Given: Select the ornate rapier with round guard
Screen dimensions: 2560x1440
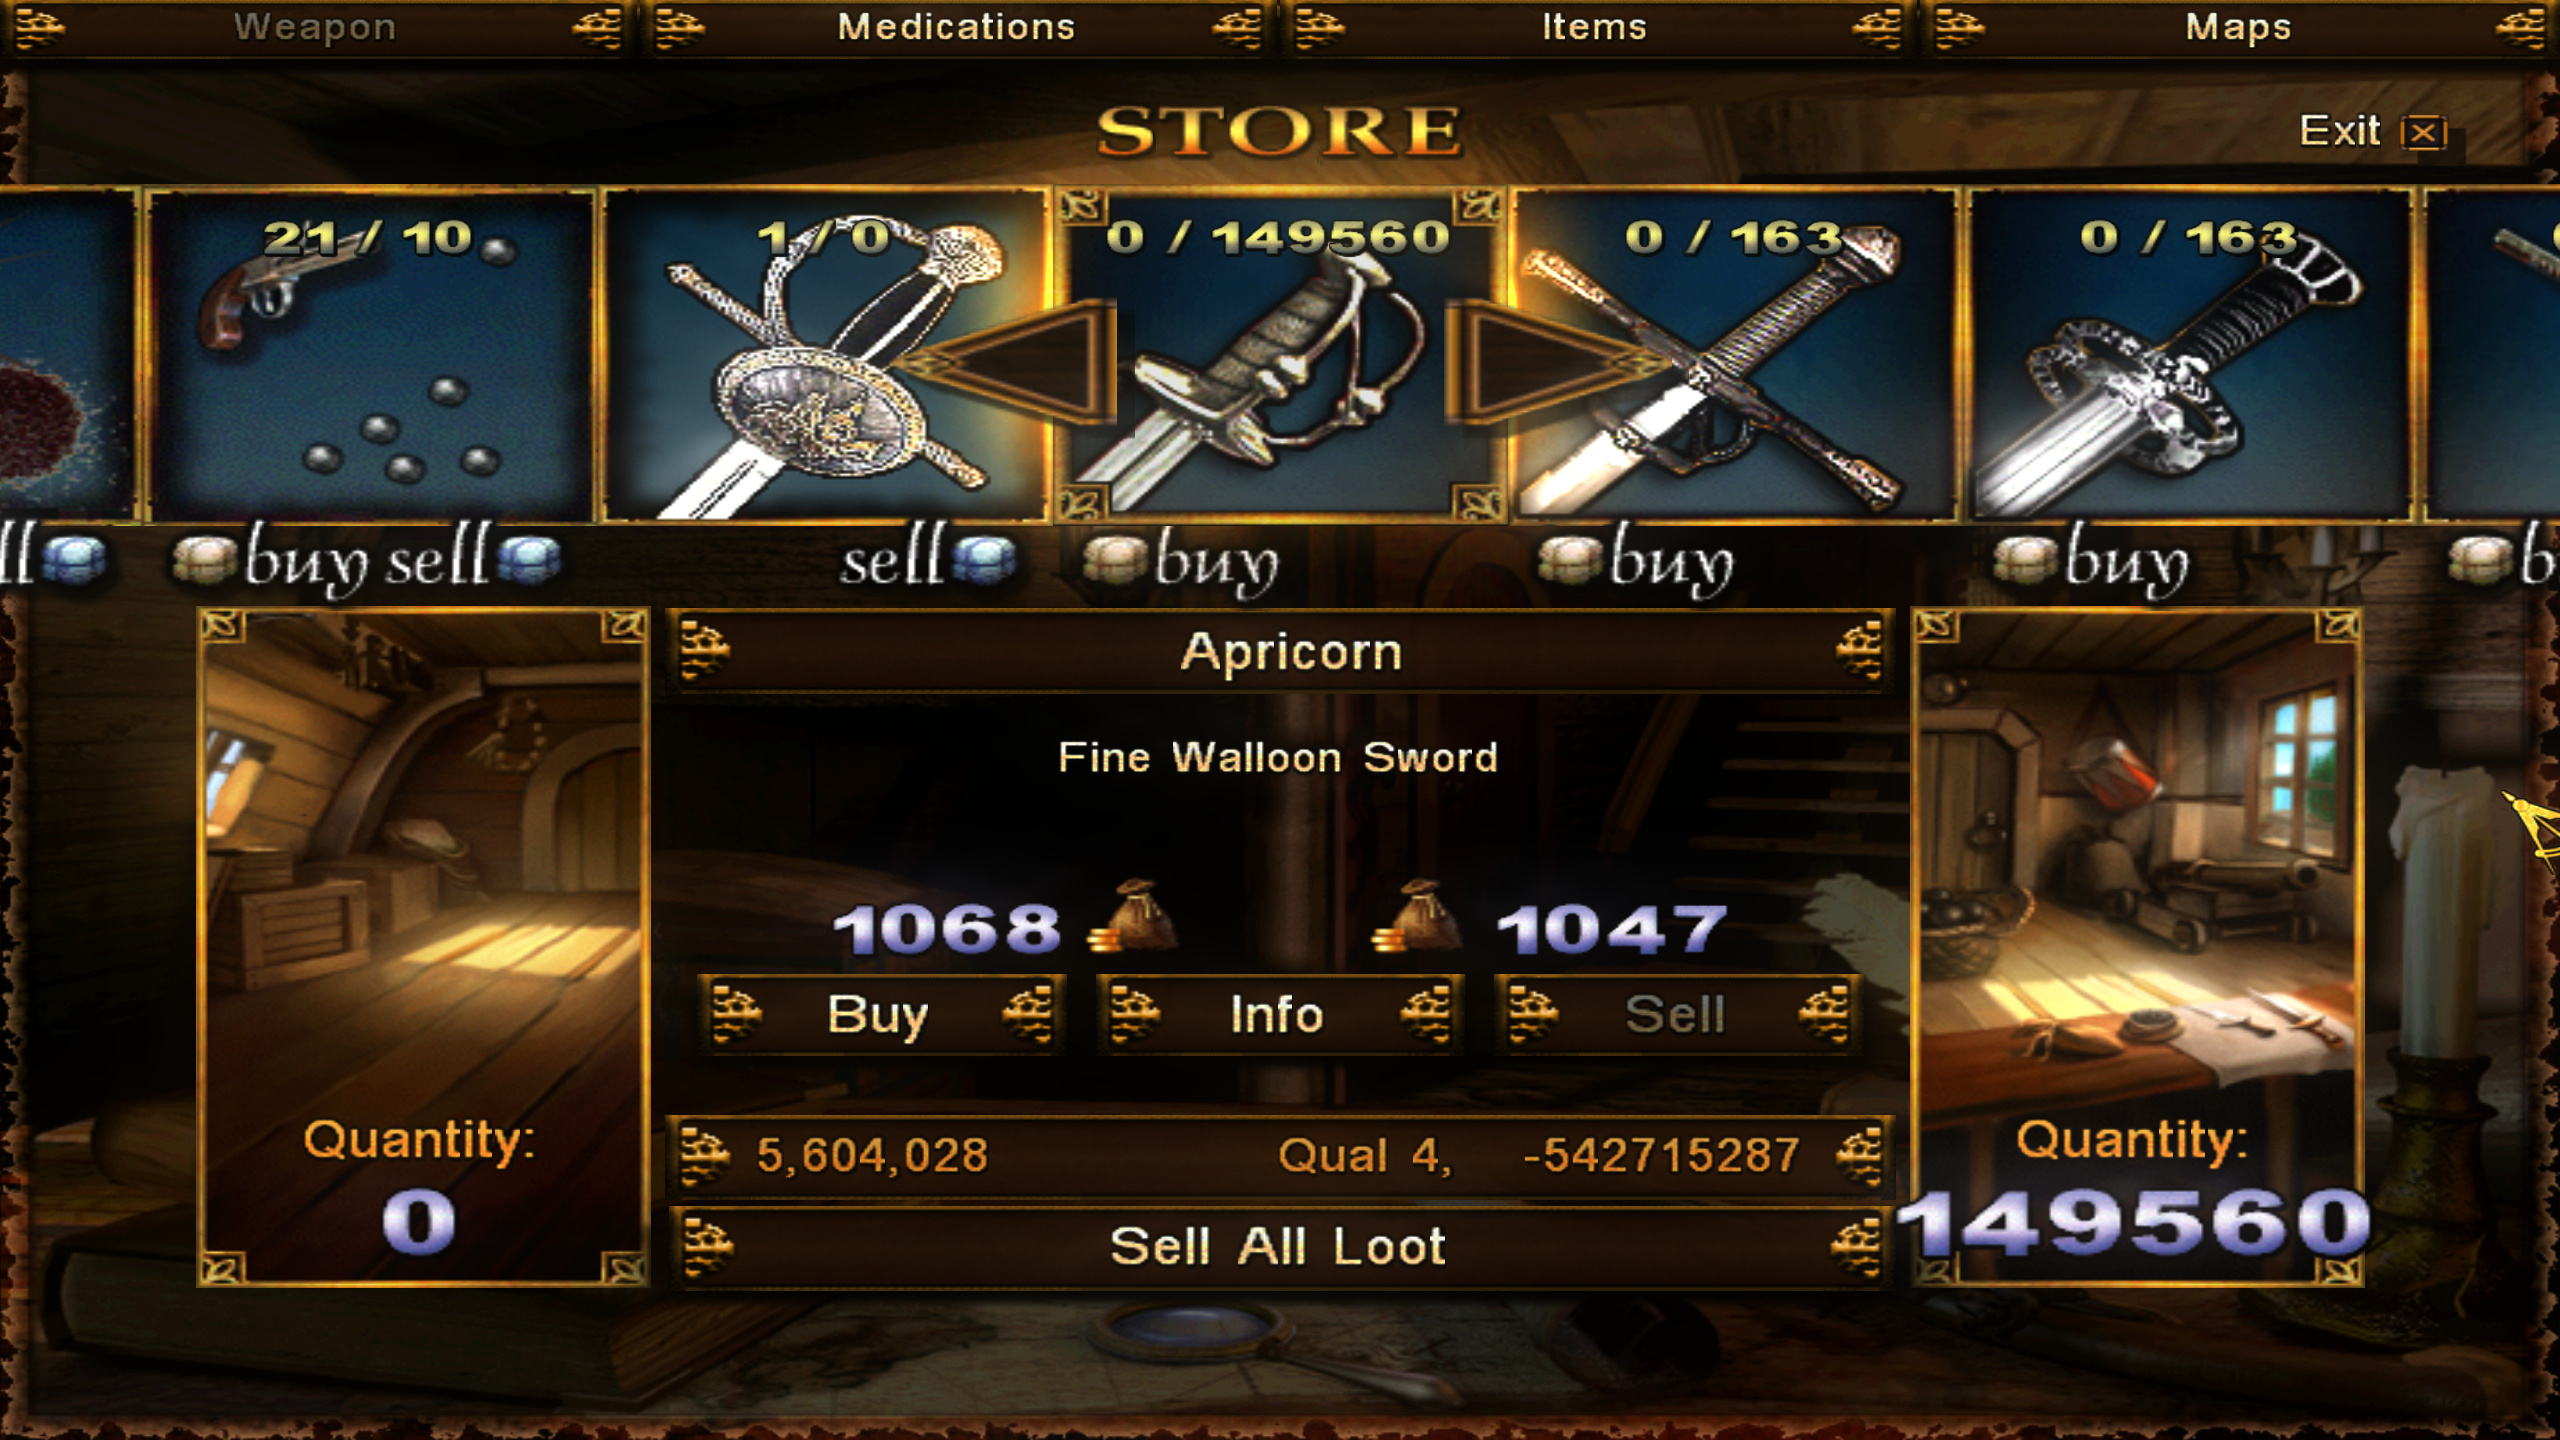Looking at the screenshot, I should [826, 355].
